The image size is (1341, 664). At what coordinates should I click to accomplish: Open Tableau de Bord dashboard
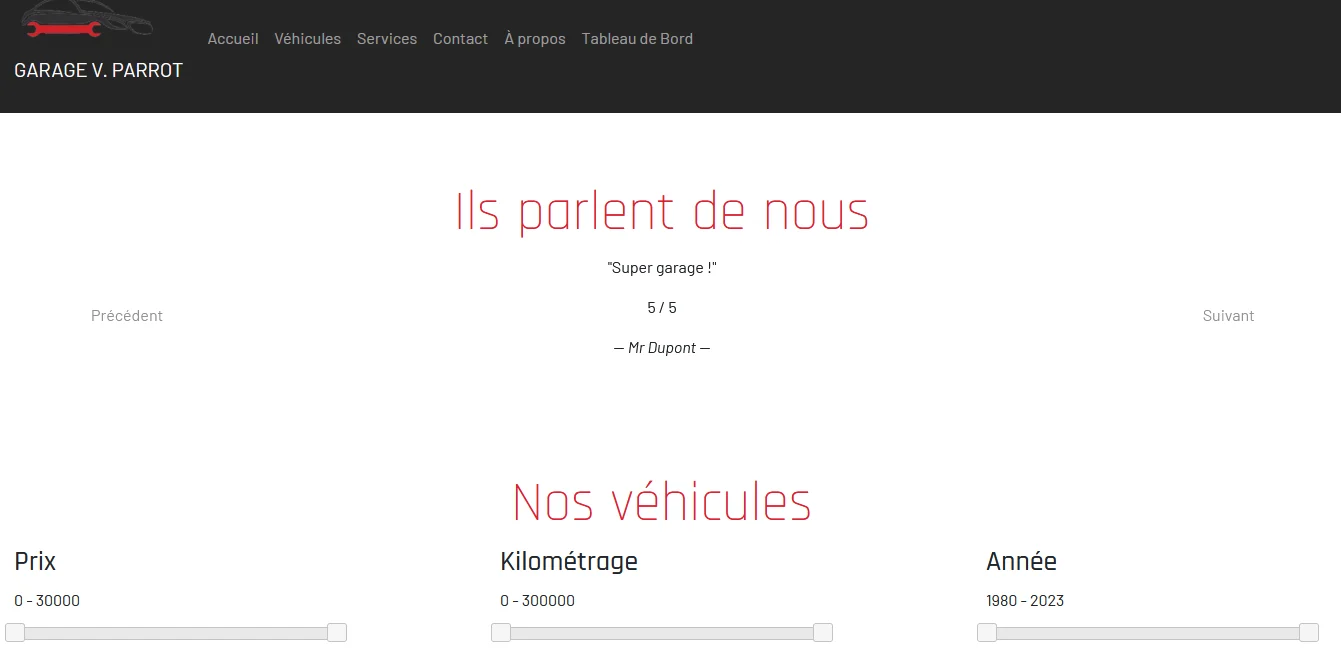point(637,39)
